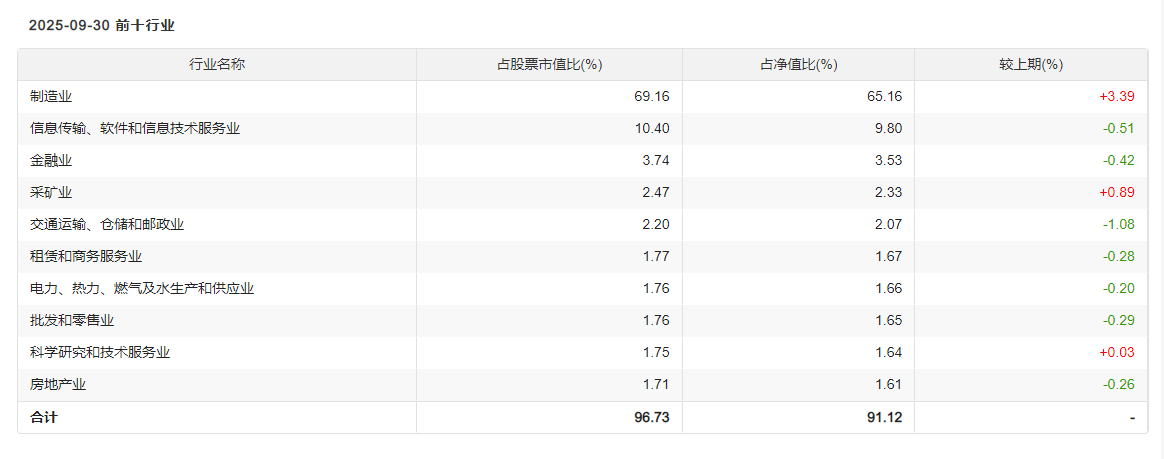Screen dimensions: 1164x459
Task: Click 信息传输、软件和信息技术服务业 industry name
Action: click(135, 128)
